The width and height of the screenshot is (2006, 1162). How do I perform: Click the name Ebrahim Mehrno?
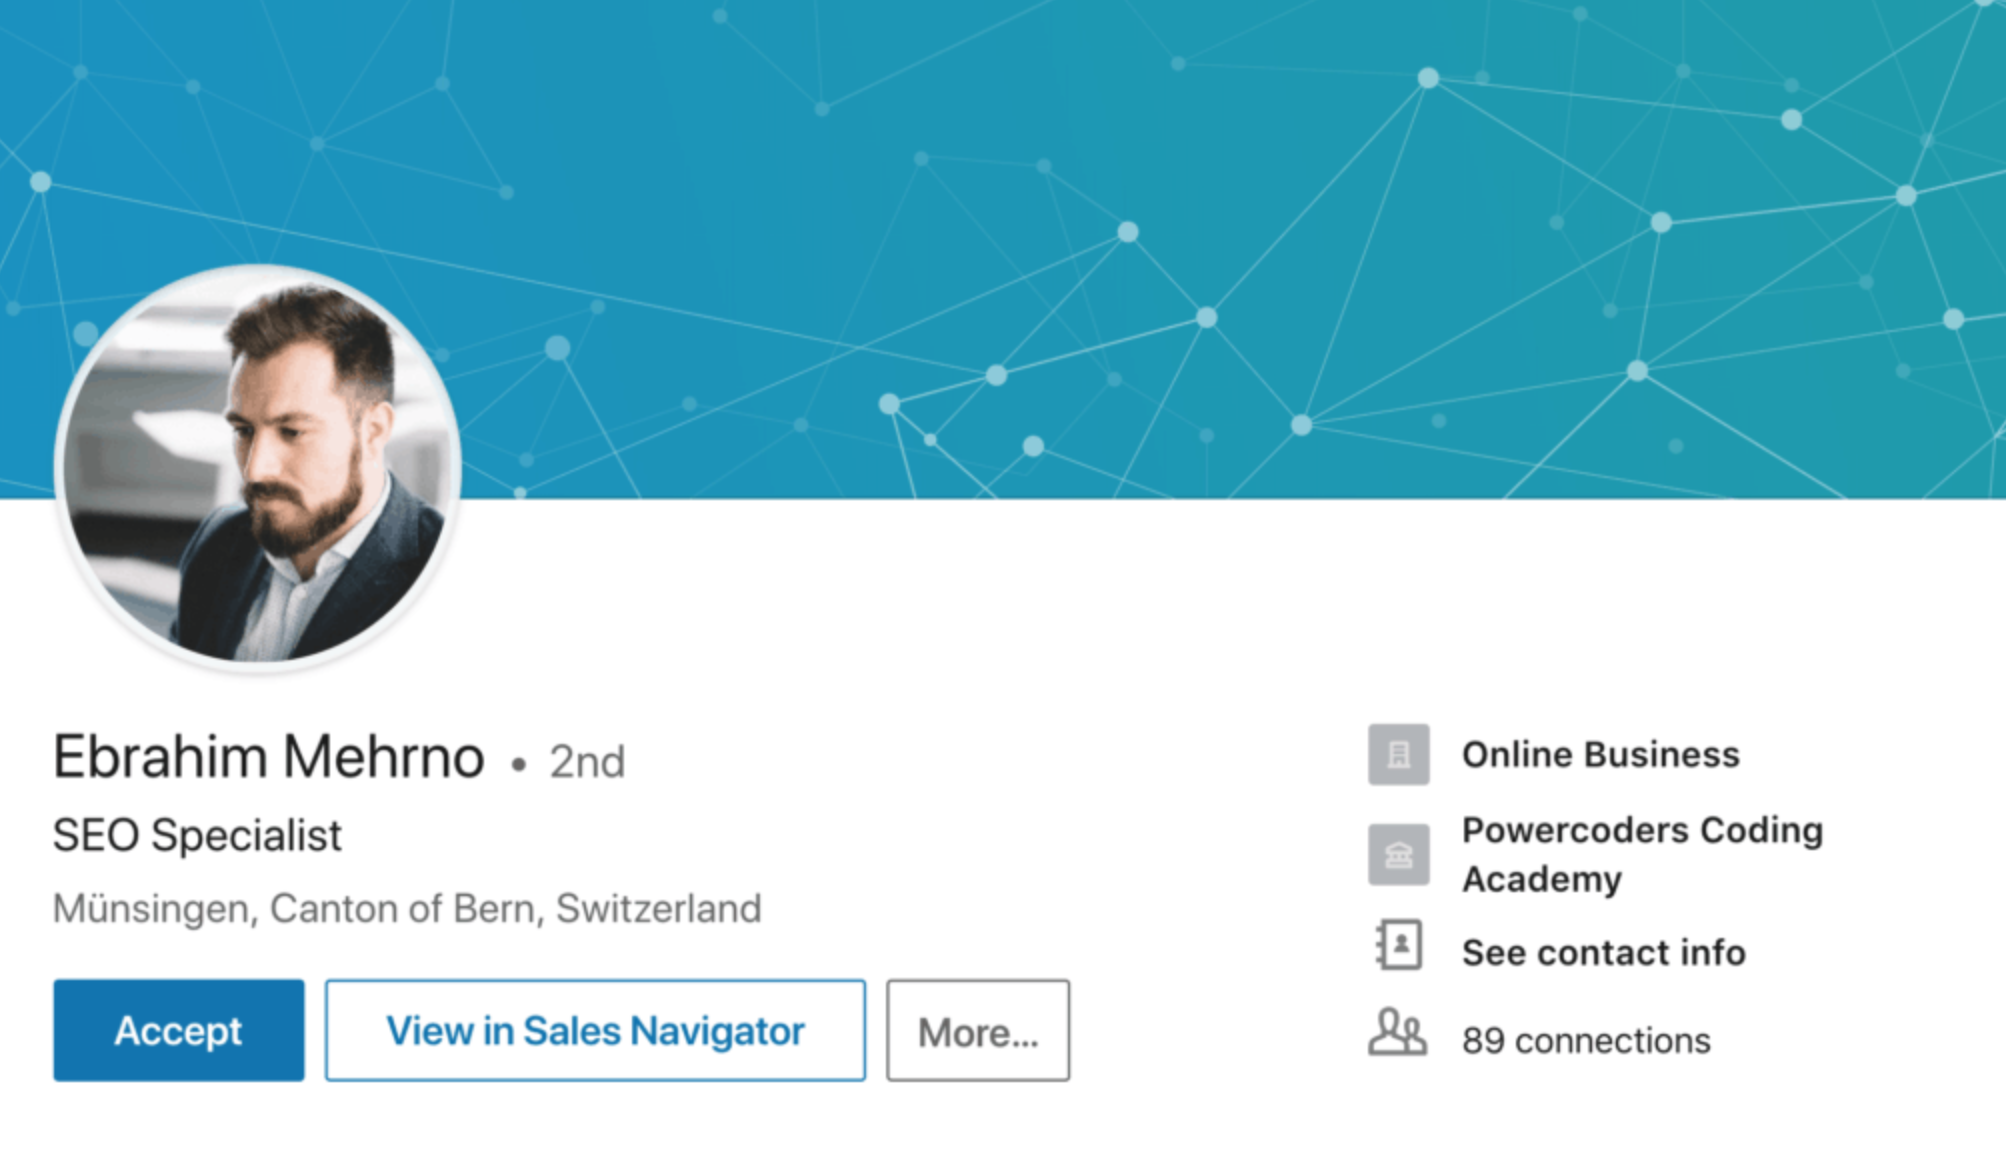pos(267,756)
